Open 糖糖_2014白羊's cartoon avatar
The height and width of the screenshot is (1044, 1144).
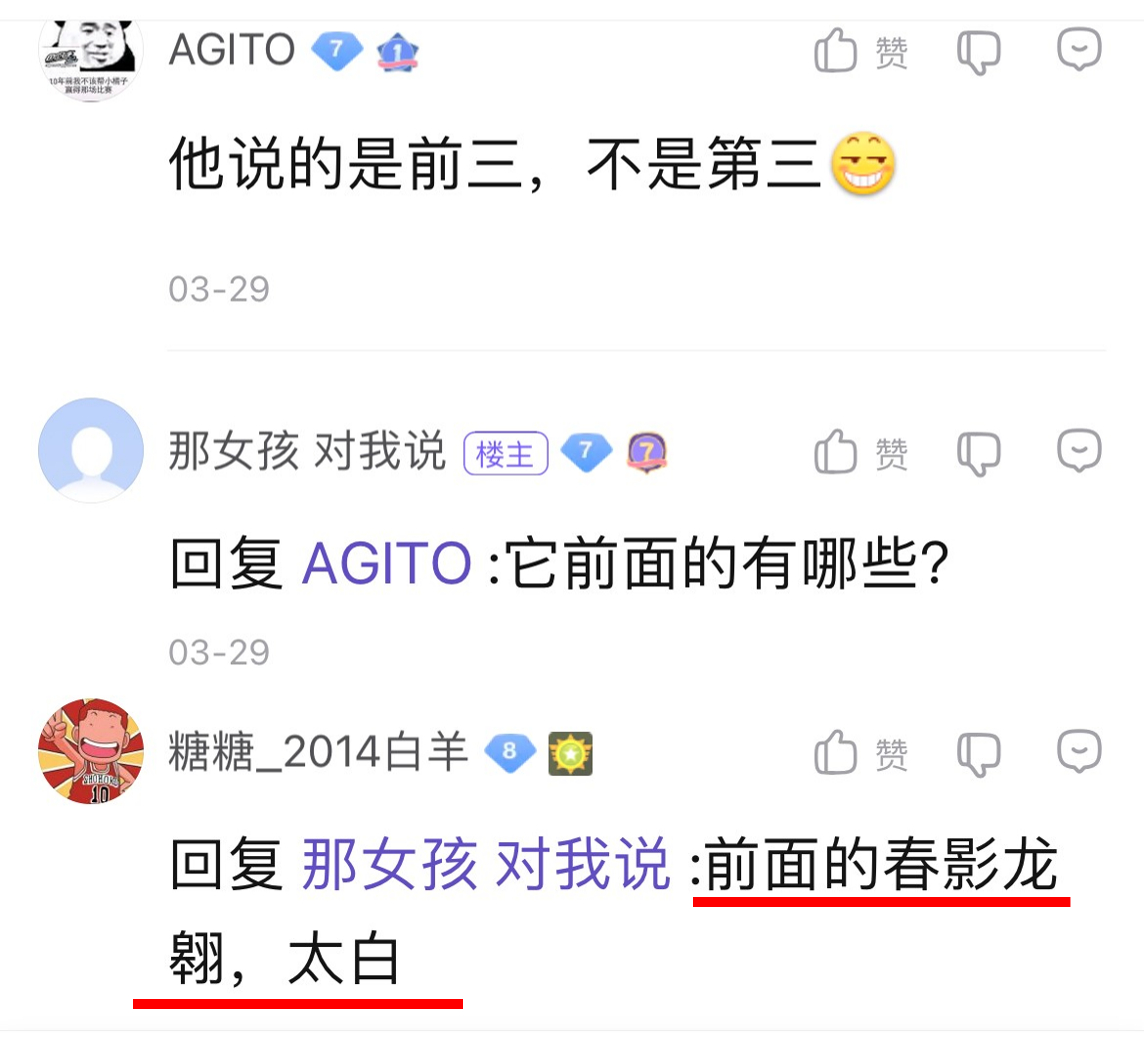(90, 751)
